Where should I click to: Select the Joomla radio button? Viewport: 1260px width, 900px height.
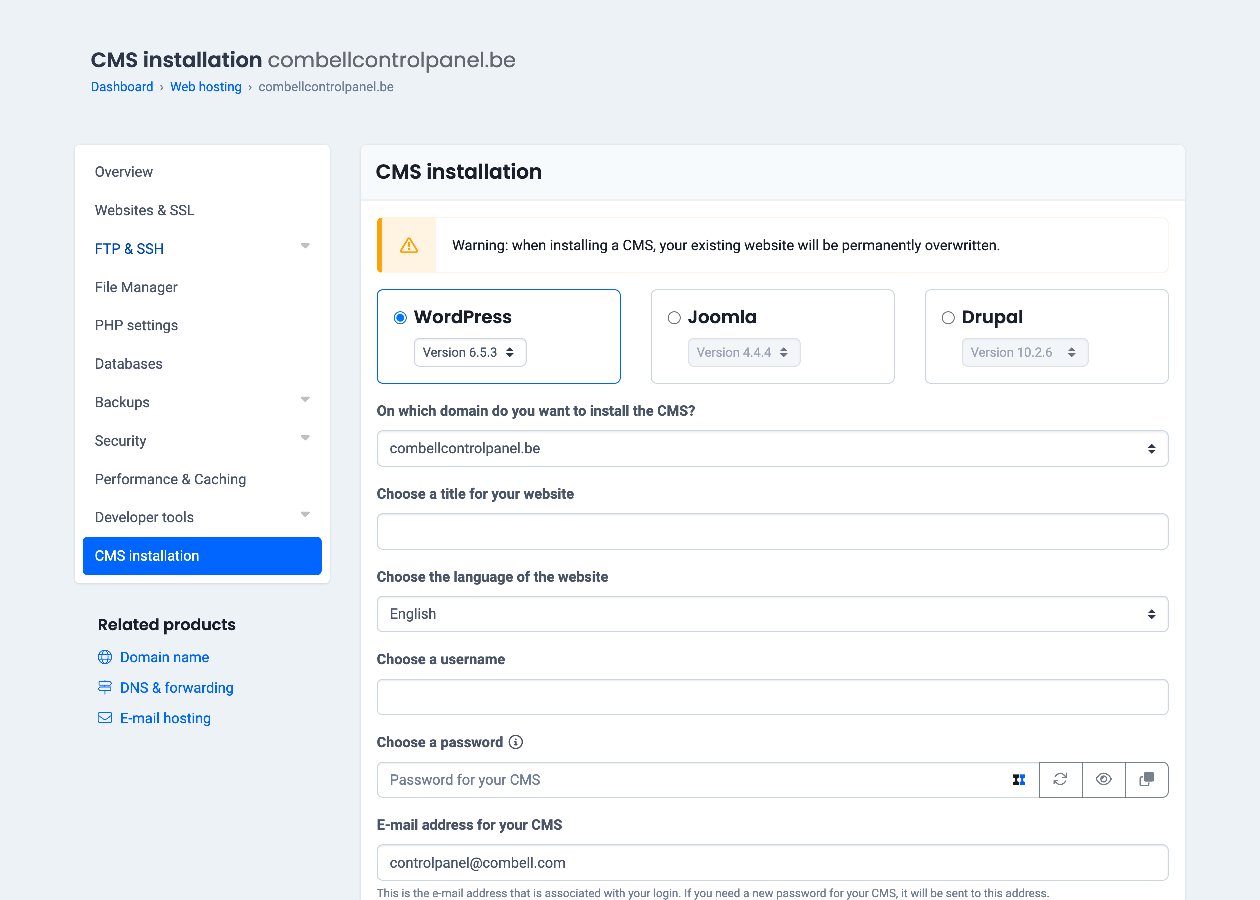pyautogui.click(x=674, y=318)
